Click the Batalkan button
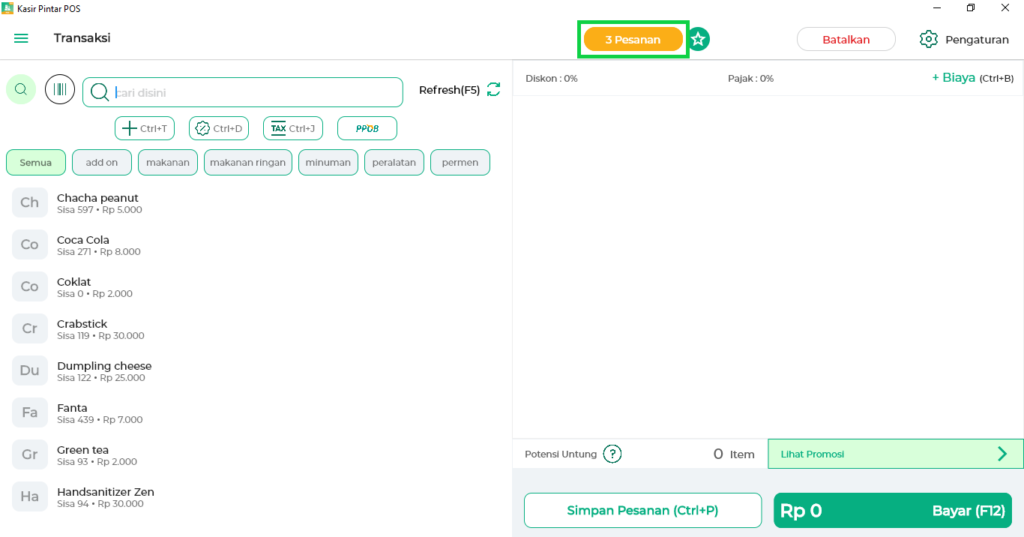The image size is (1024, 537). [846, 40]
